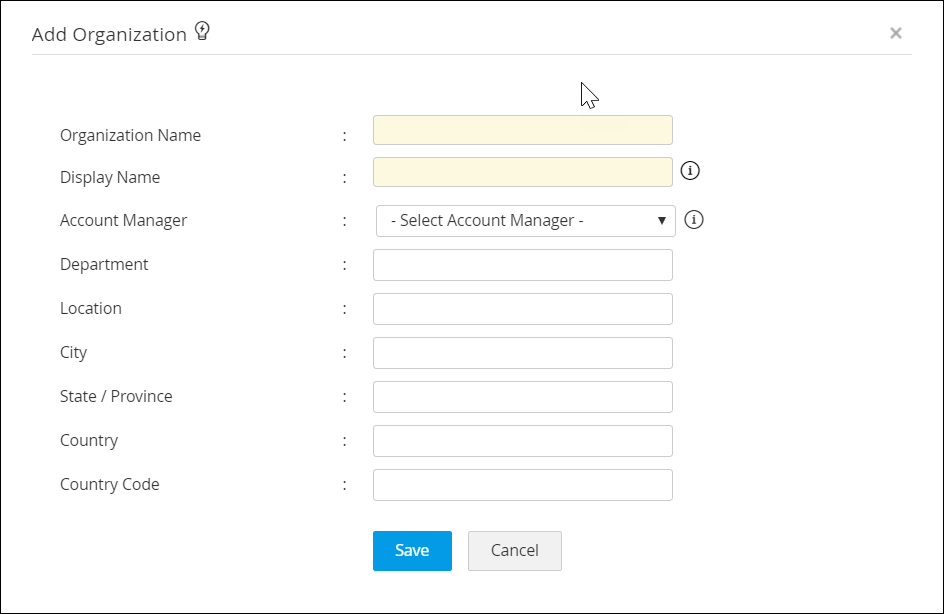Screen dimensions: 944x614
Task: Click into the Display Name text box
Action: 522,172
